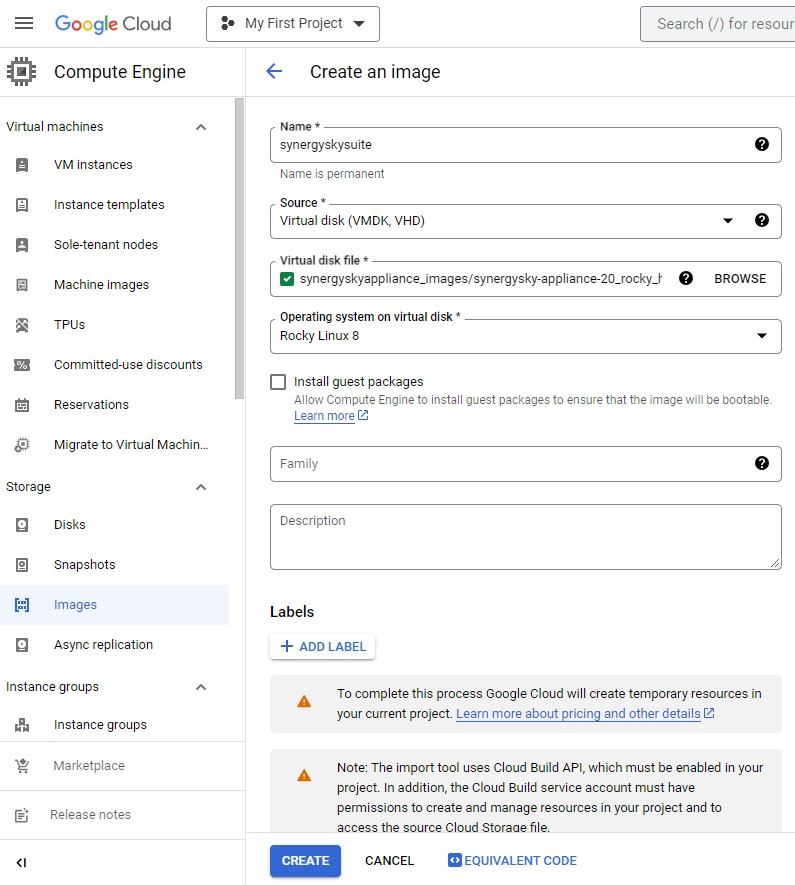
Task: Enable Install guest packages checkbox
Action: (x=278, y=382)
